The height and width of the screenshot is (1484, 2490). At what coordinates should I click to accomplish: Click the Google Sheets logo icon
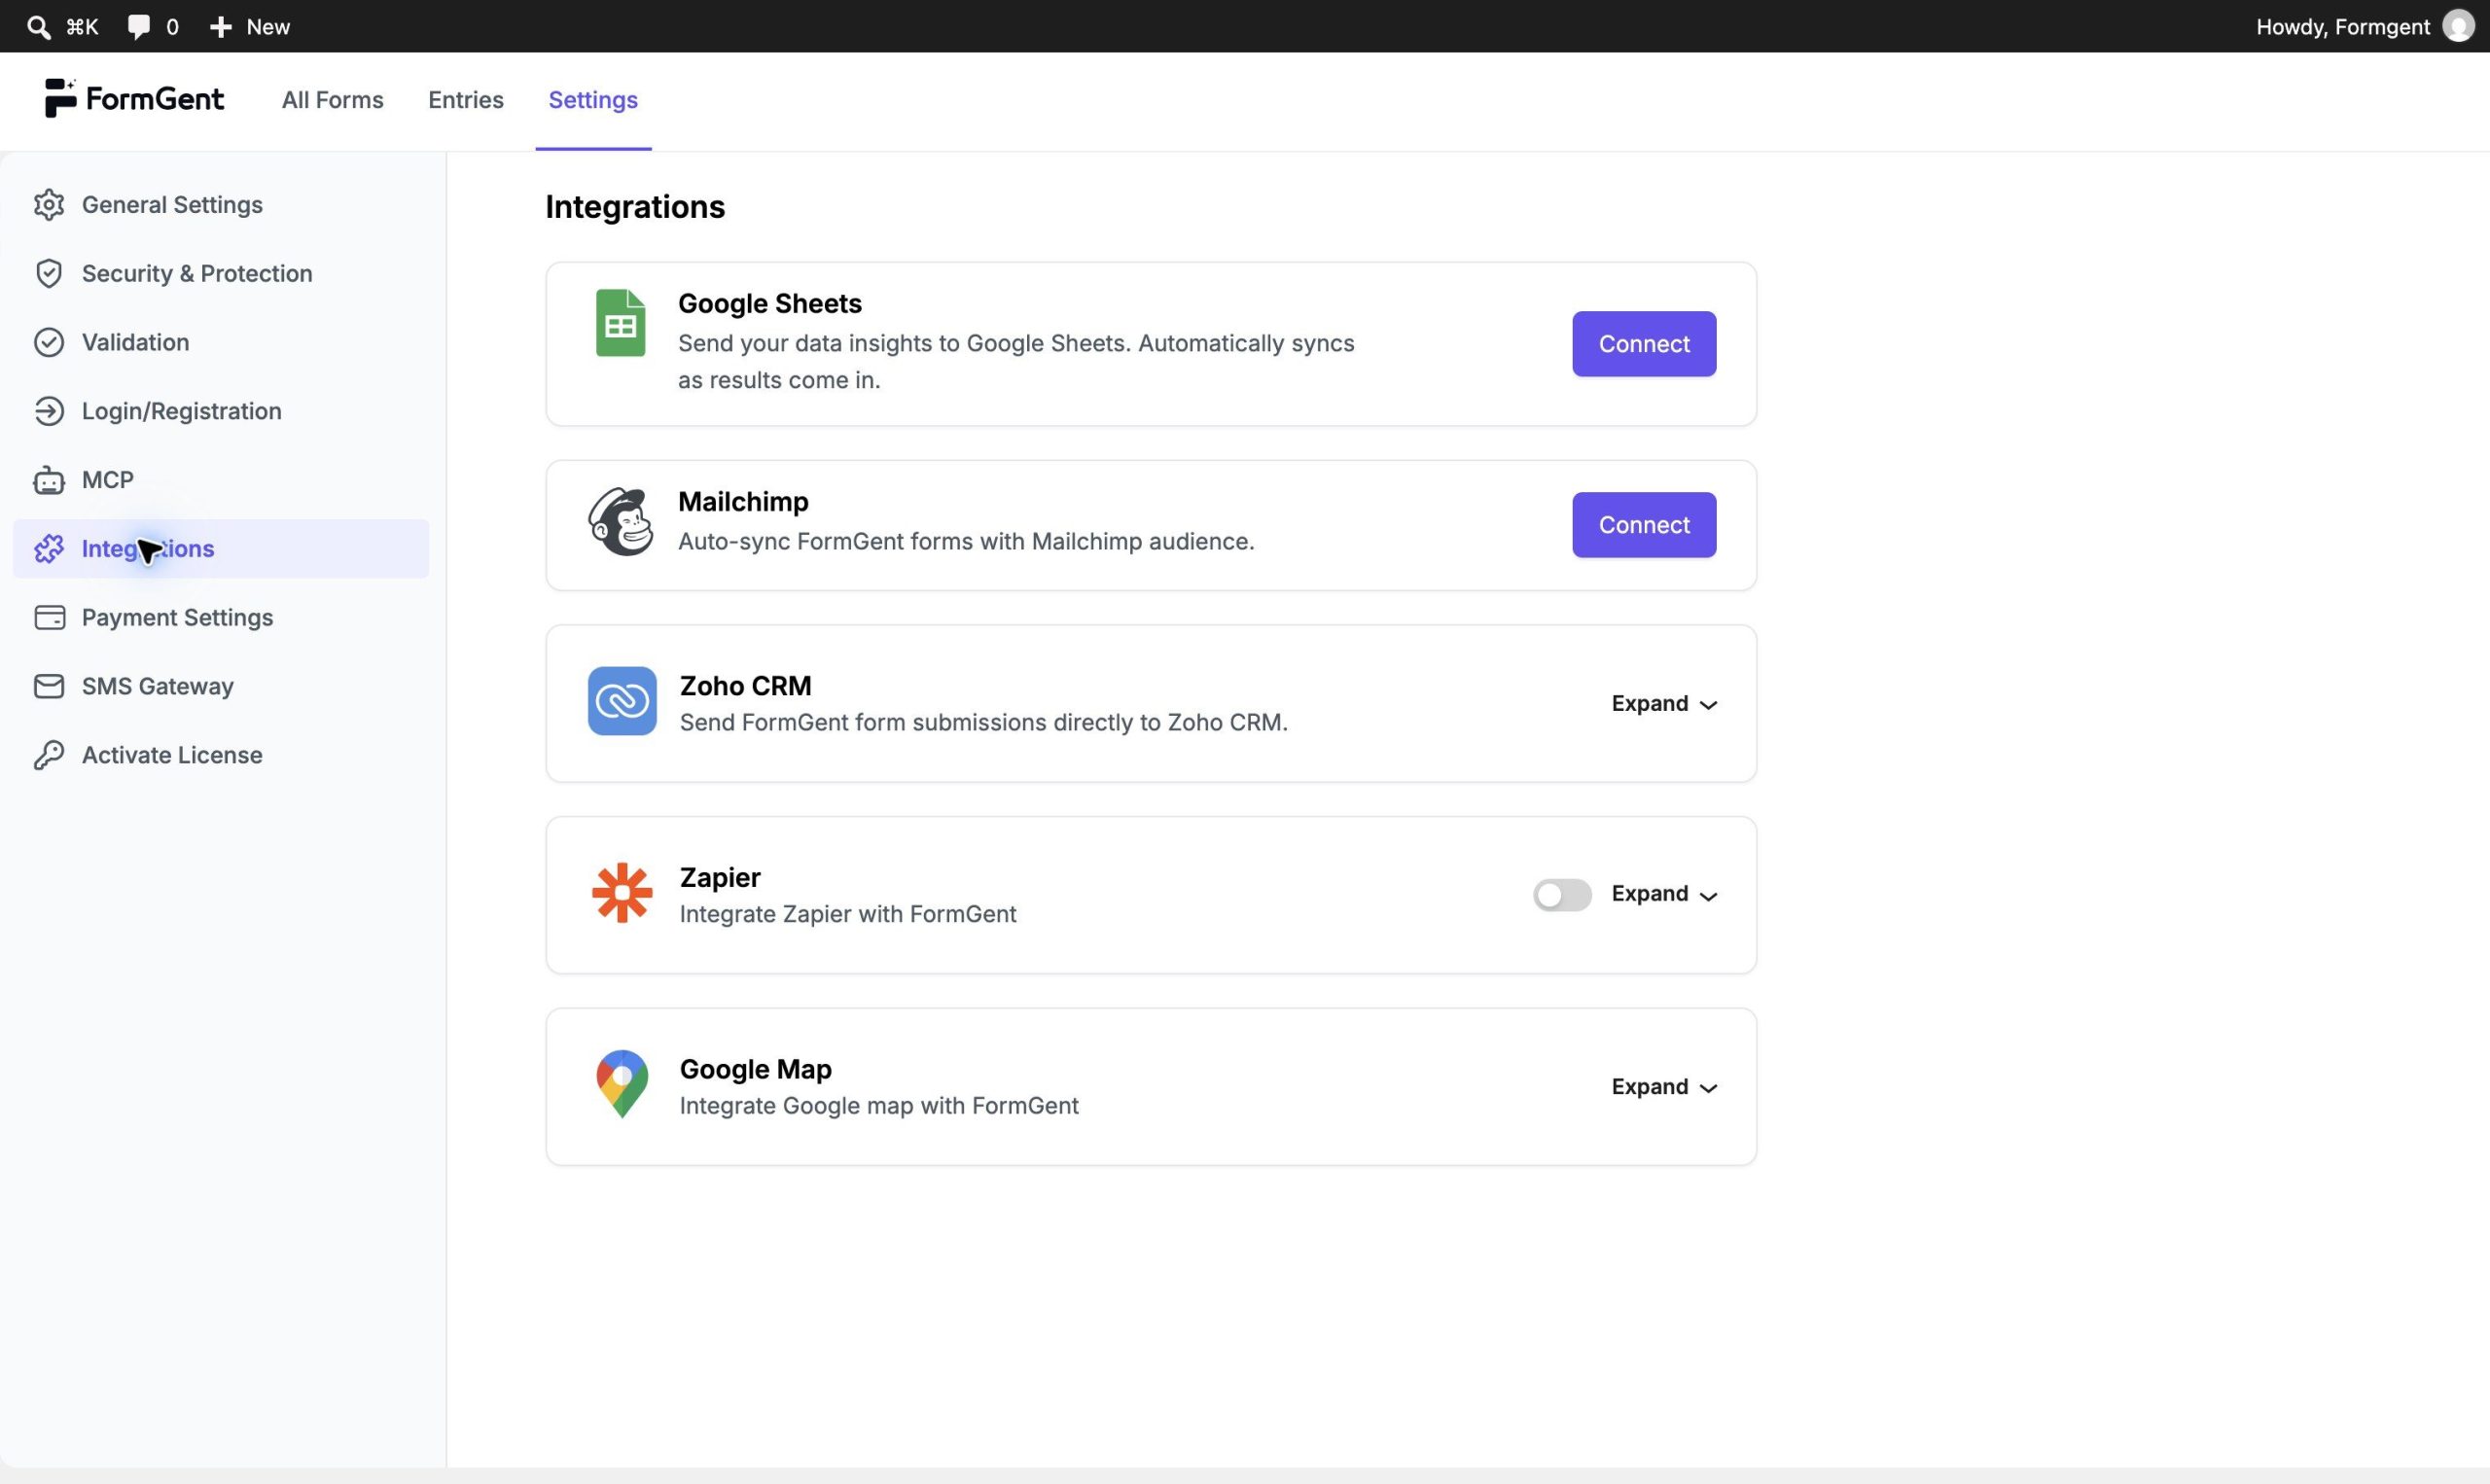(x=620, y=323)
